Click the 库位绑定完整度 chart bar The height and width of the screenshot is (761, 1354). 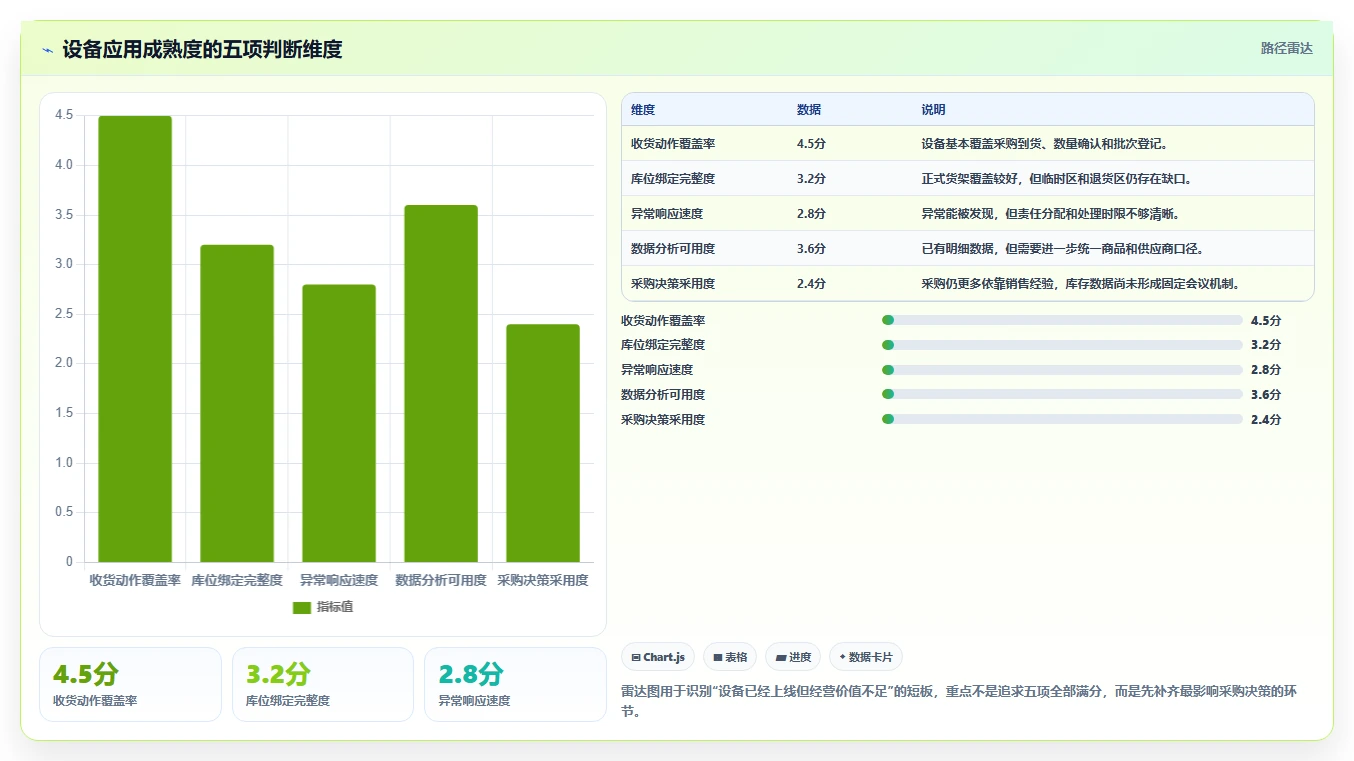pyautogui.click(x=237, y=403)
